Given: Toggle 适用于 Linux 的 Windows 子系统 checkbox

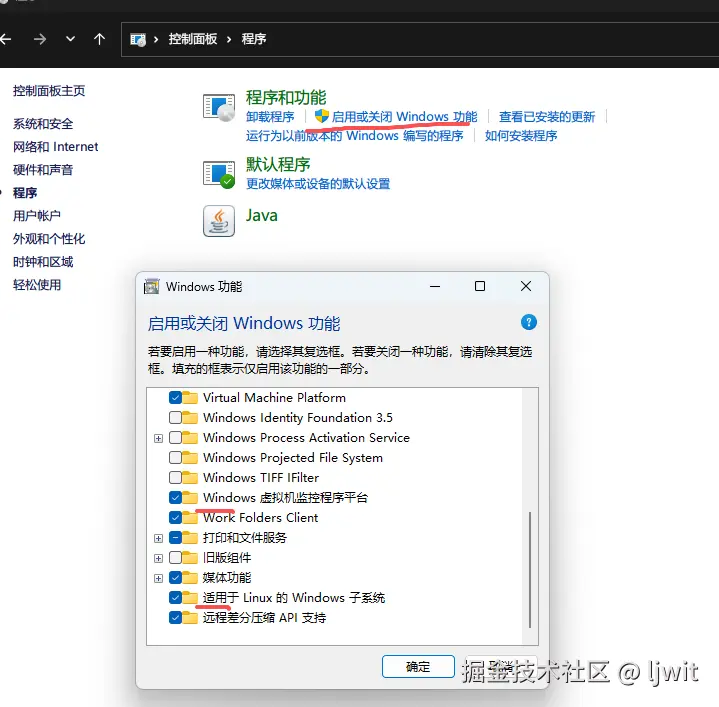Looking at the screenshot, I should pos(175,597).
